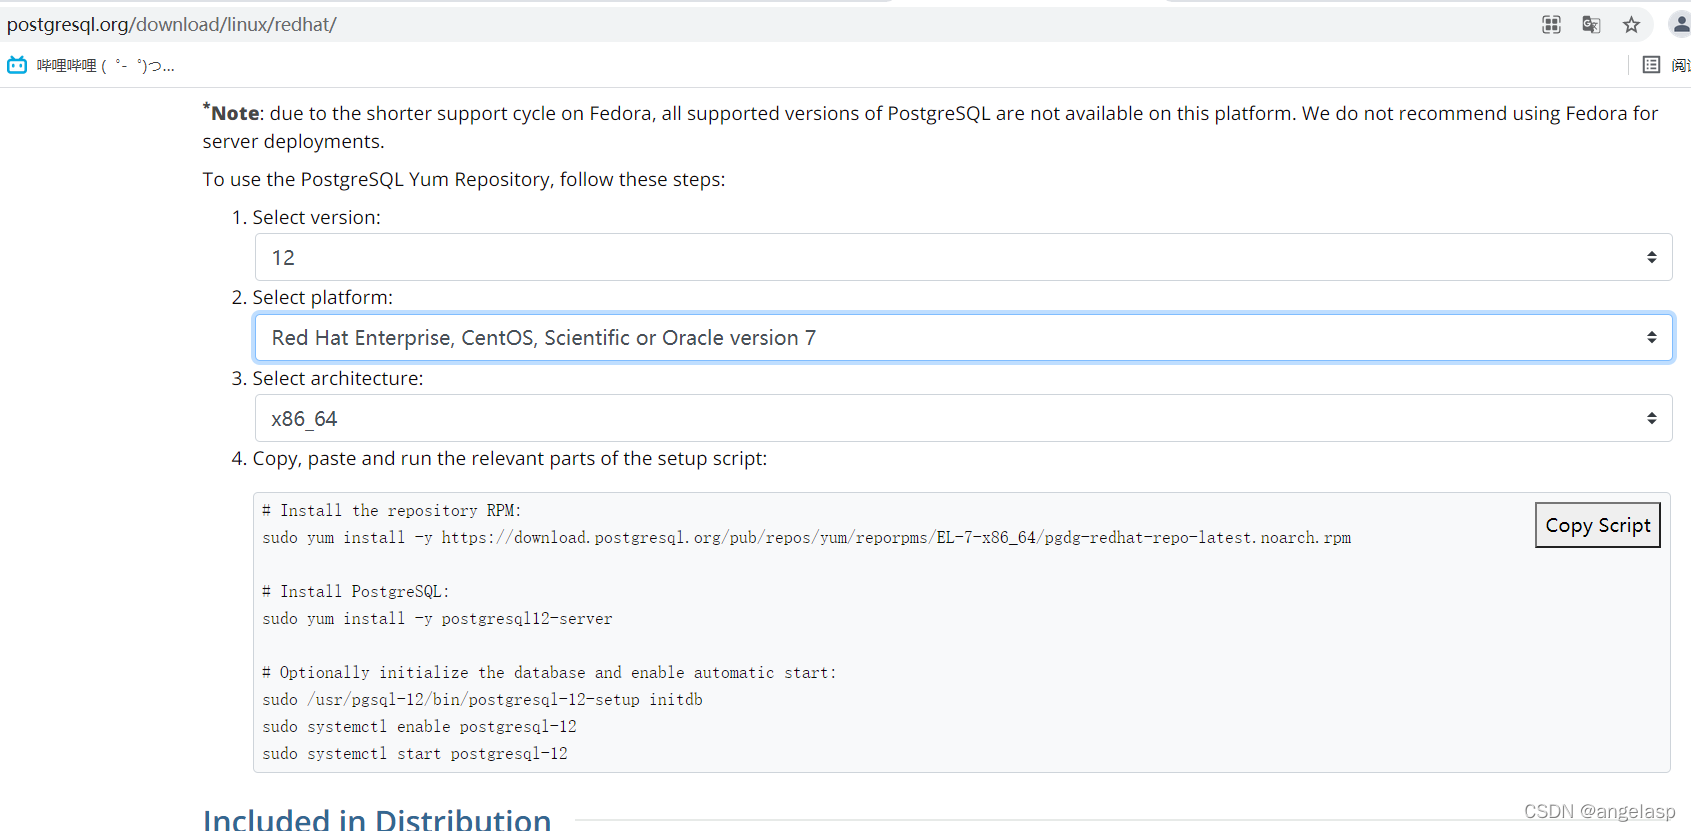Click the systemctl enable postgresql-12 line
The image size is (1691, 831).
[x=419, y=727]
